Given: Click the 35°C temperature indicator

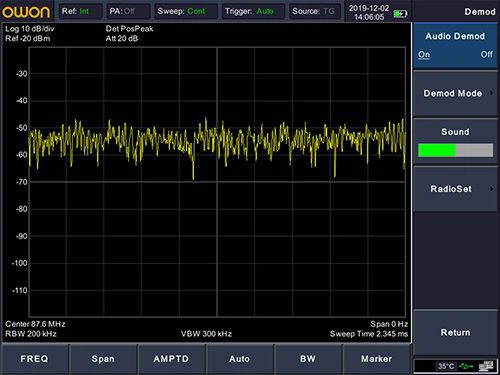Looking at the screenshot, I should point(446,366).
